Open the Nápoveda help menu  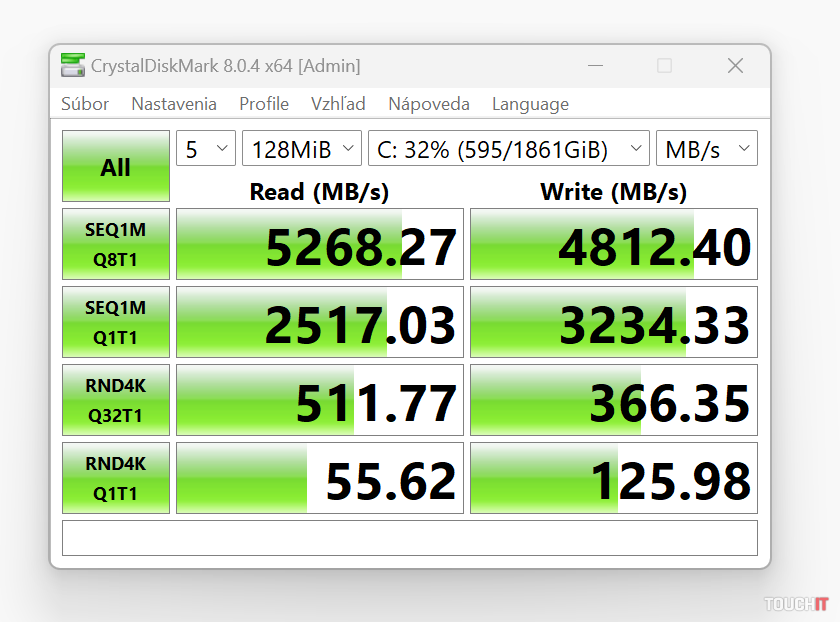429,104
